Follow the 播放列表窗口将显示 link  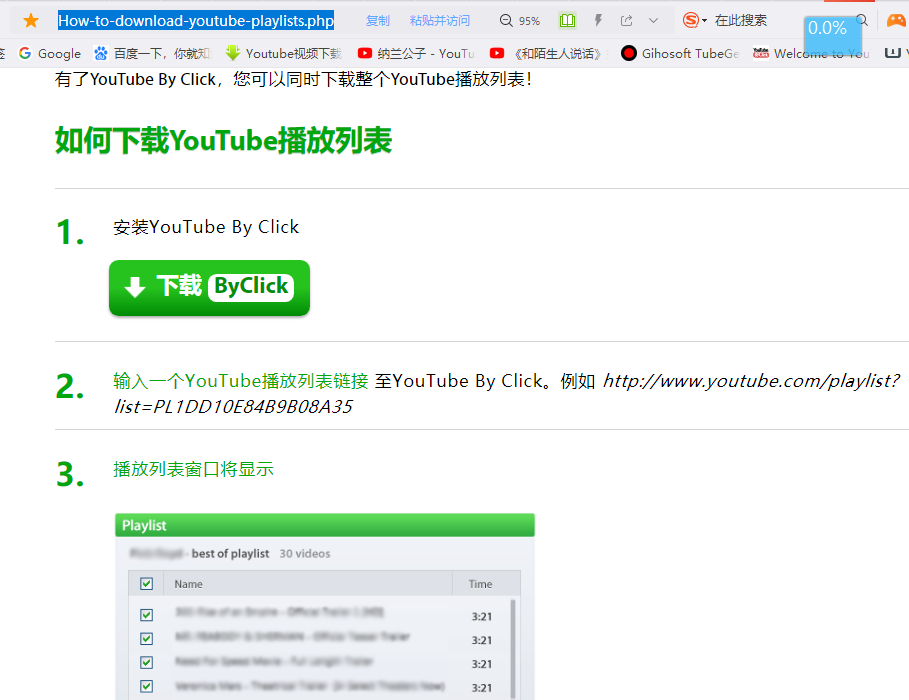click(193, 469)
